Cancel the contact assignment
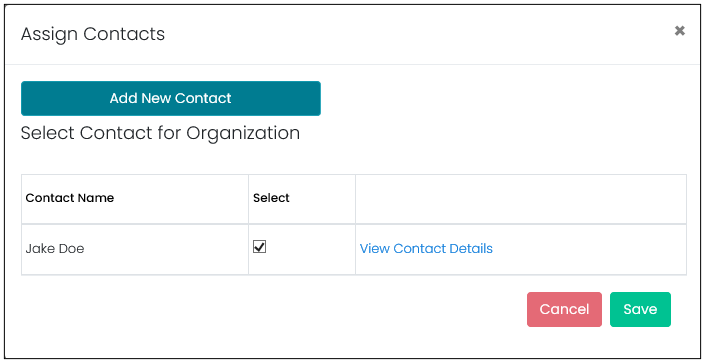703x362 pixels. (x=564, y=309)
